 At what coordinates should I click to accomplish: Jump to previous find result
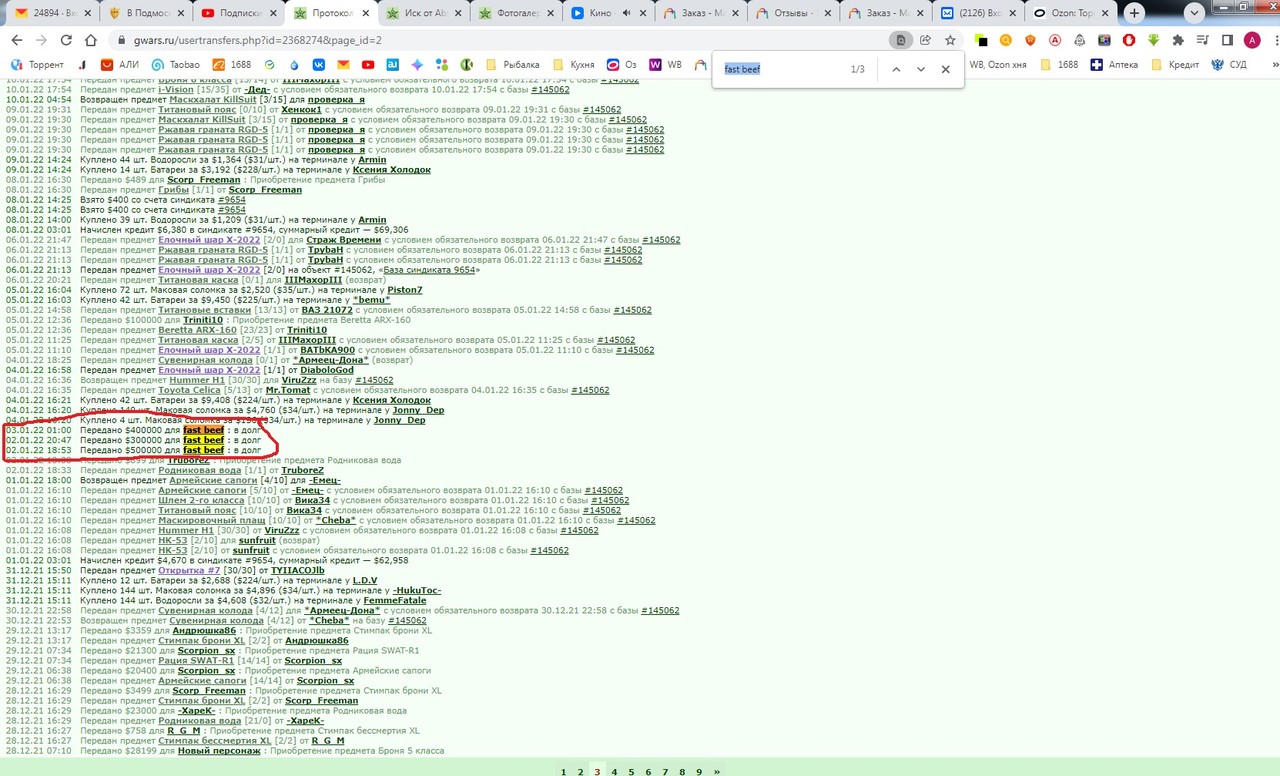pos(896,69)
